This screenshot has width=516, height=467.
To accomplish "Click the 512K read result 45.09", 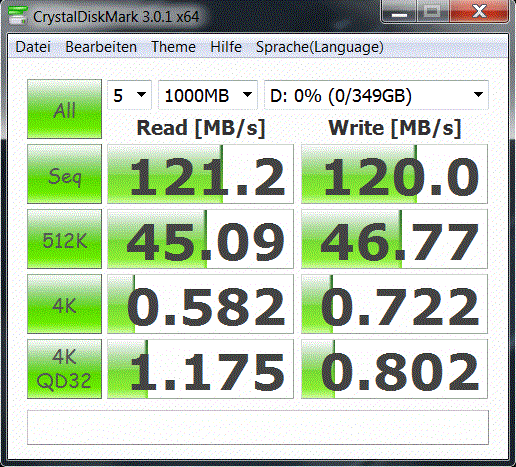I will click(x=200, y=239).
